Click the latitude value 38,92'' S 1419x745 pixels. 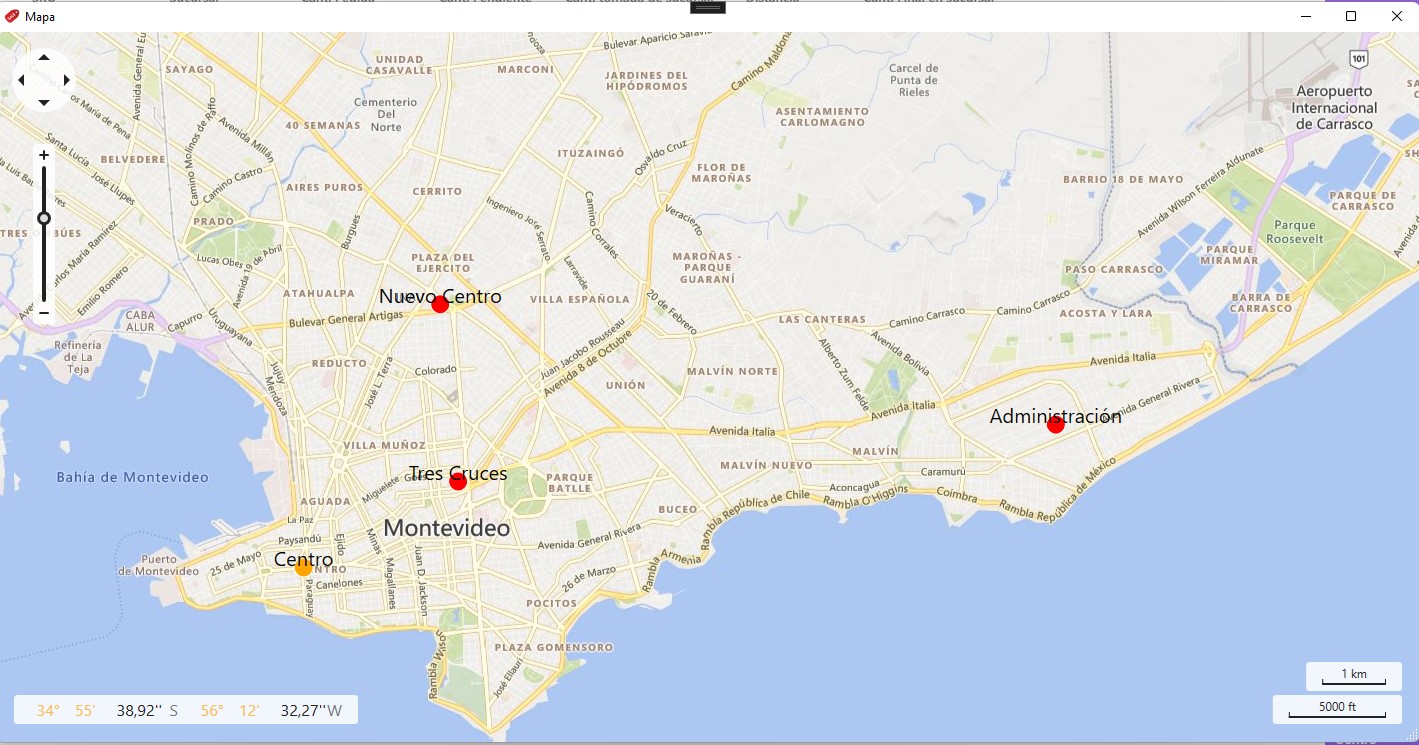coord(147,711)
